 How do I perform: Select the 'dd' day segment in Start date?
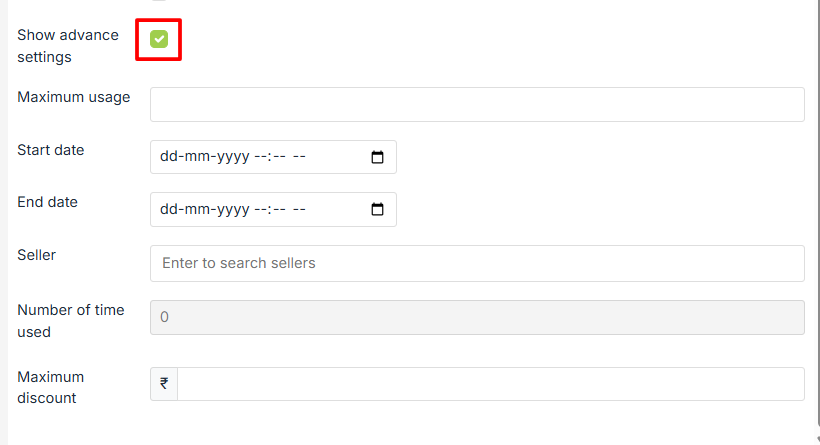coord(169,157)
